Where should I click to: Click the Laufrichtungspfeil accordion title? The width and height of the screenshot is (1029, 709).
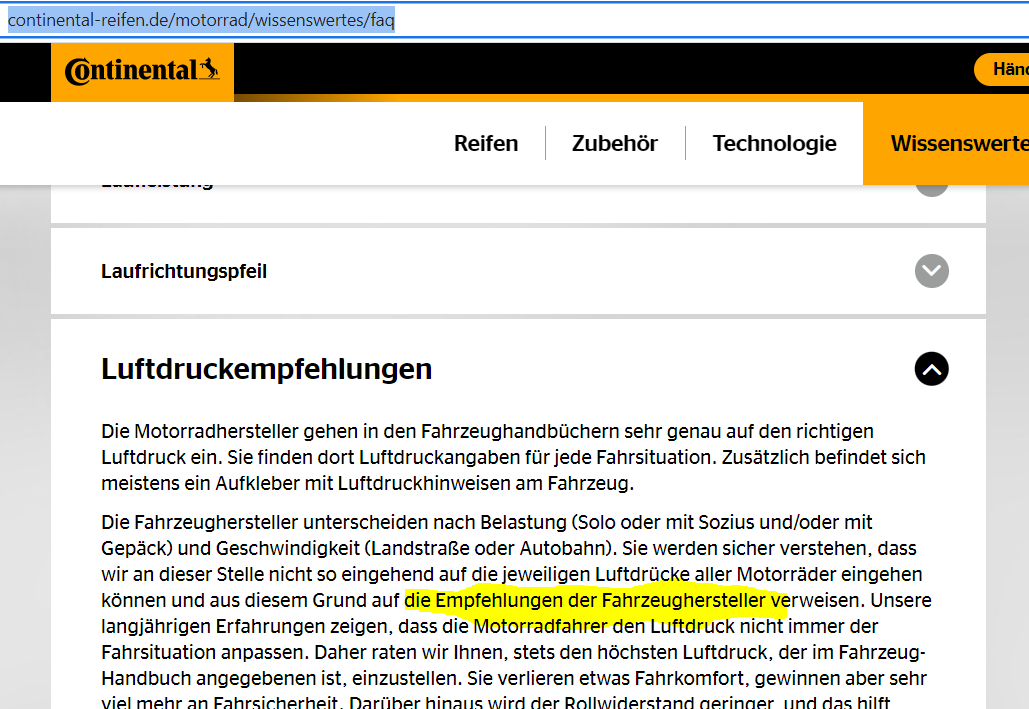(184, 271)
